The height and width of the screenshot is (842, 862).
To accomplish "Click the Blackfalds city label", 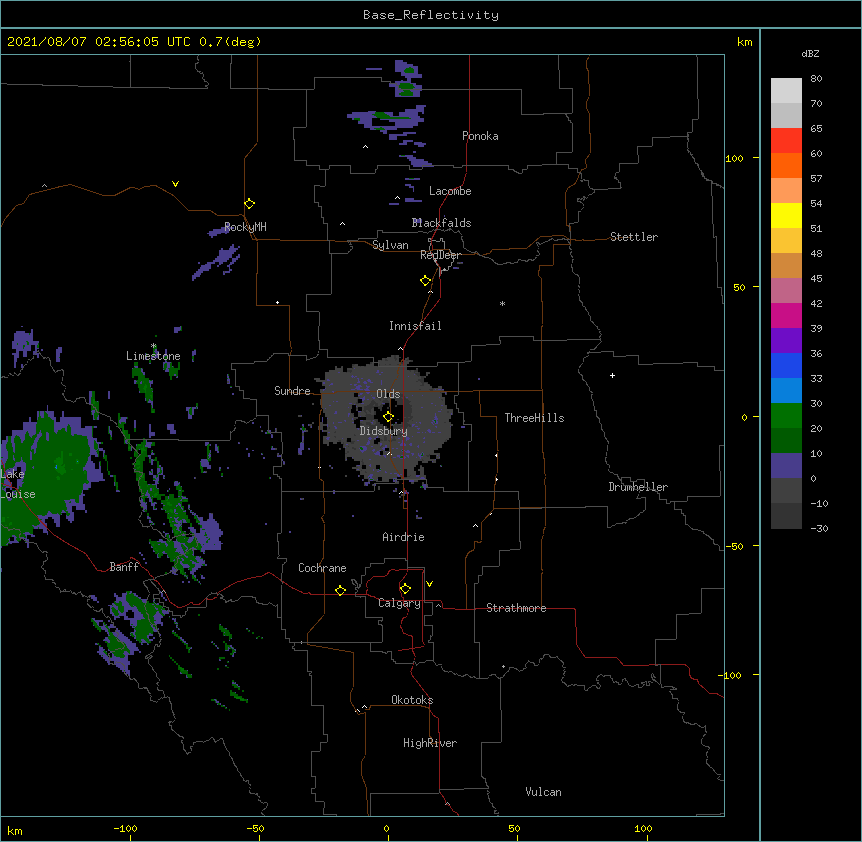I will (441, 223).
